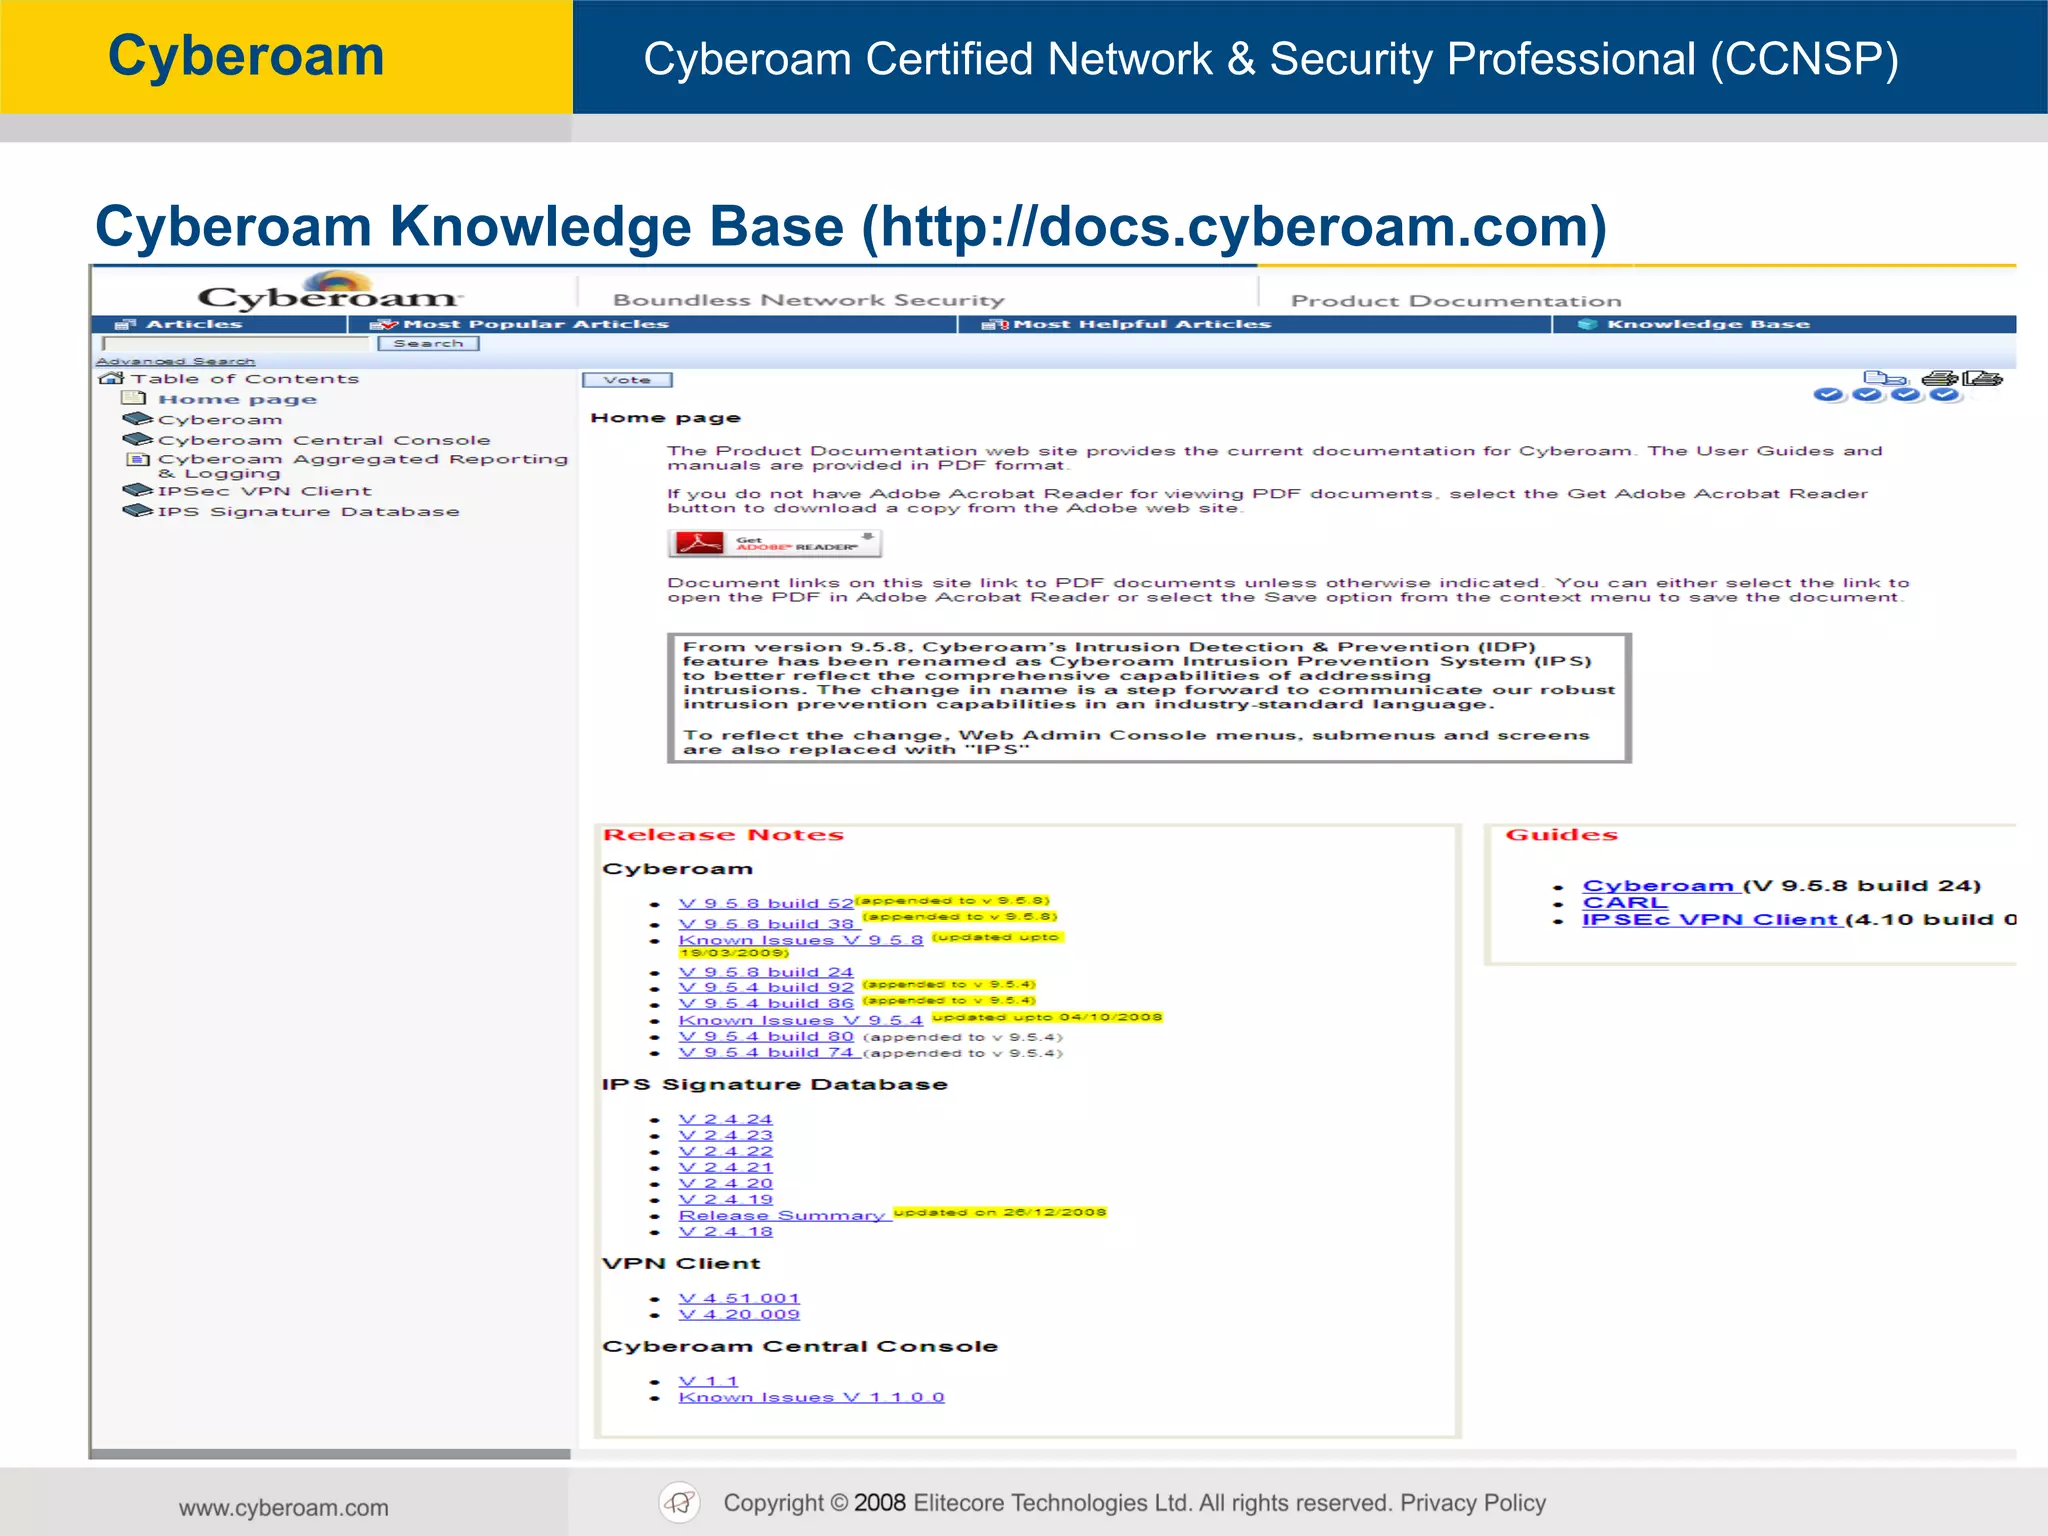Select the second rating checkmark circle
This screenshot has height=1536, width=2048.
(1867, 395)
